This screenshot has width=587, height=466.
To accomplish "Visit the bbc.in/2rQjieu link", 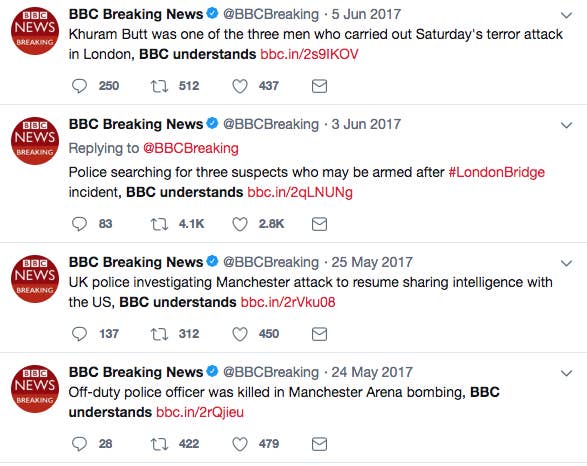I will click(200, 412).
